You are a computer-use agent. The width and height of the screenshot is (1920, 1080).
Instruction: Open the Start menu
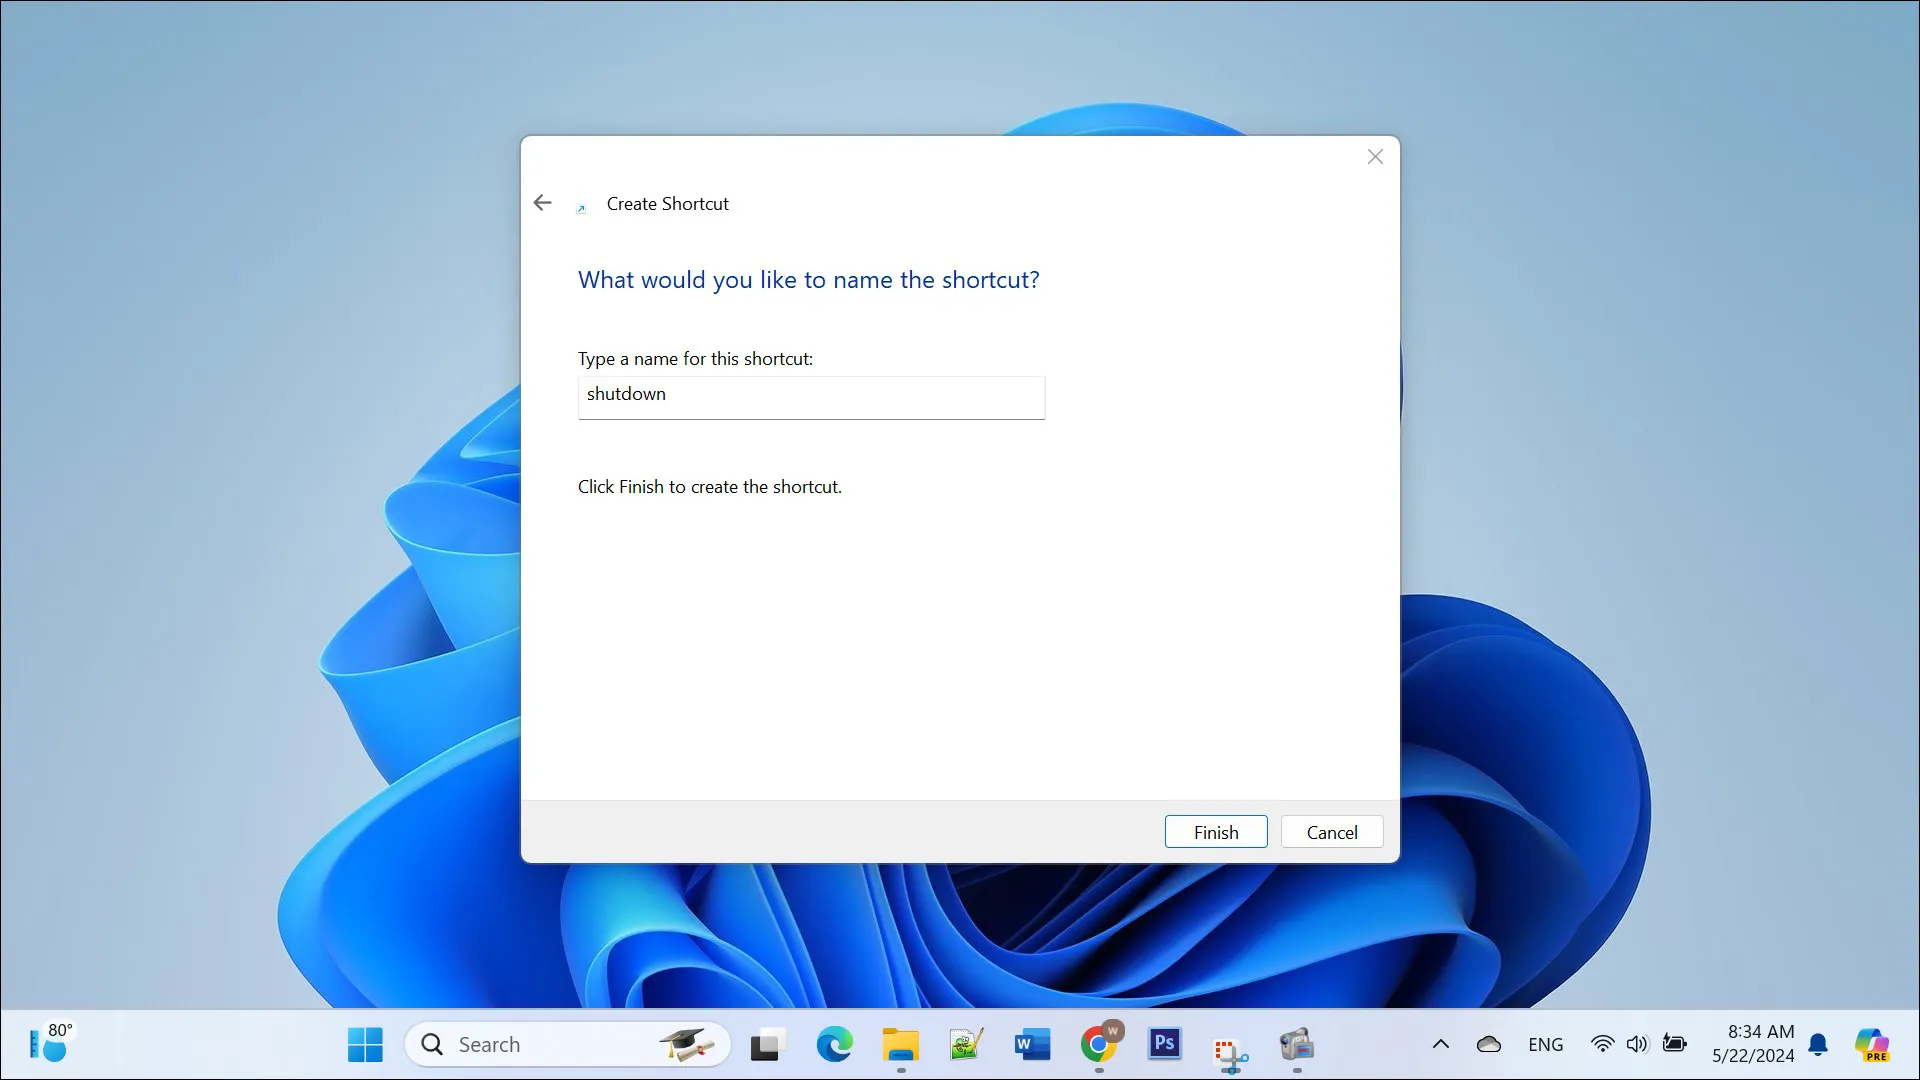click(x=365, y=1043)
